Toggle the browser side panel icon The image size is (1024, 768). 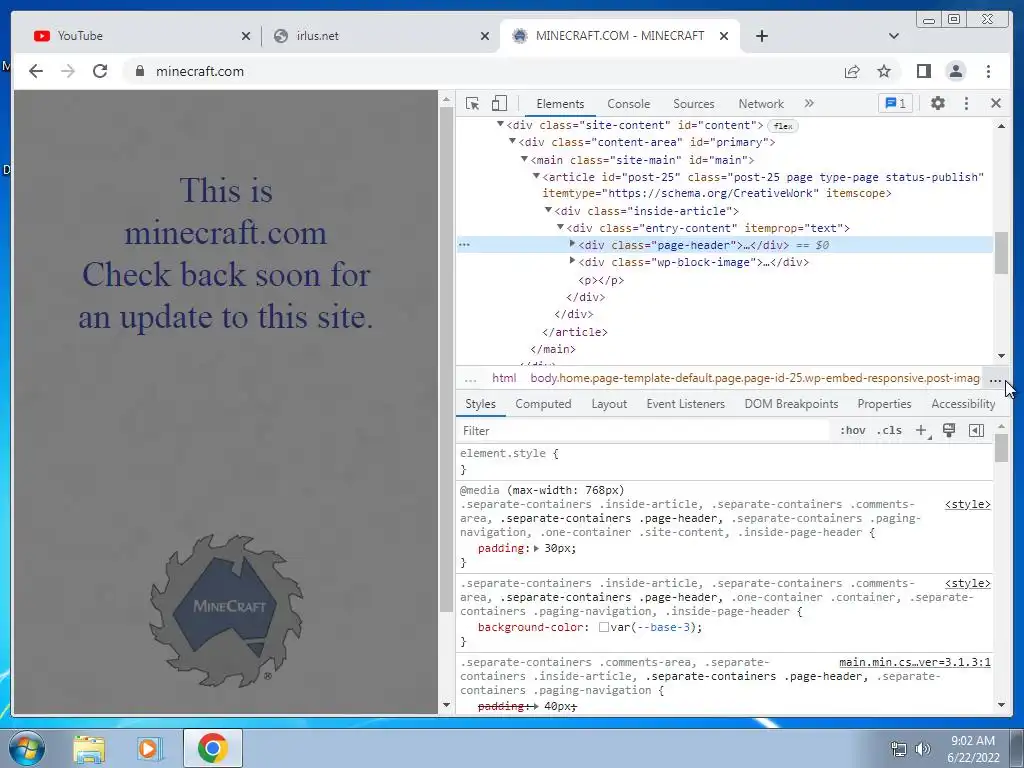(x=923, y=71)
